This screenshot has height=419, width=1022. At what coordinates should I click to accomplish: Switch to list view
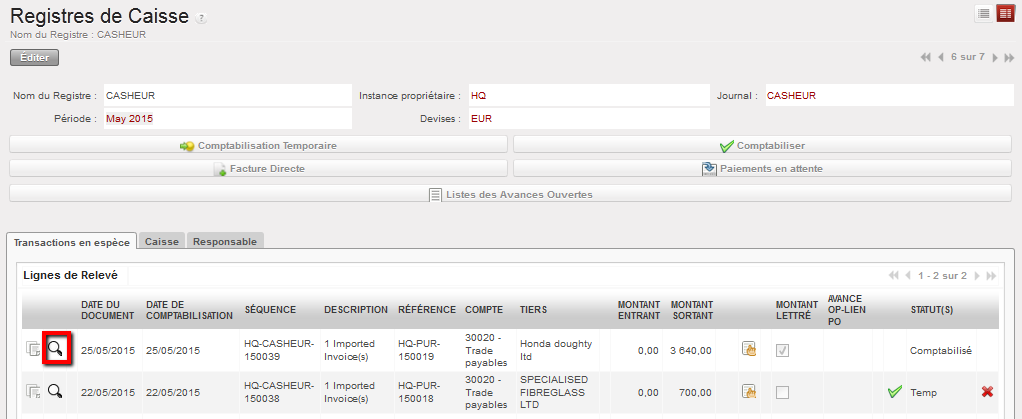[x=984, y=13]
